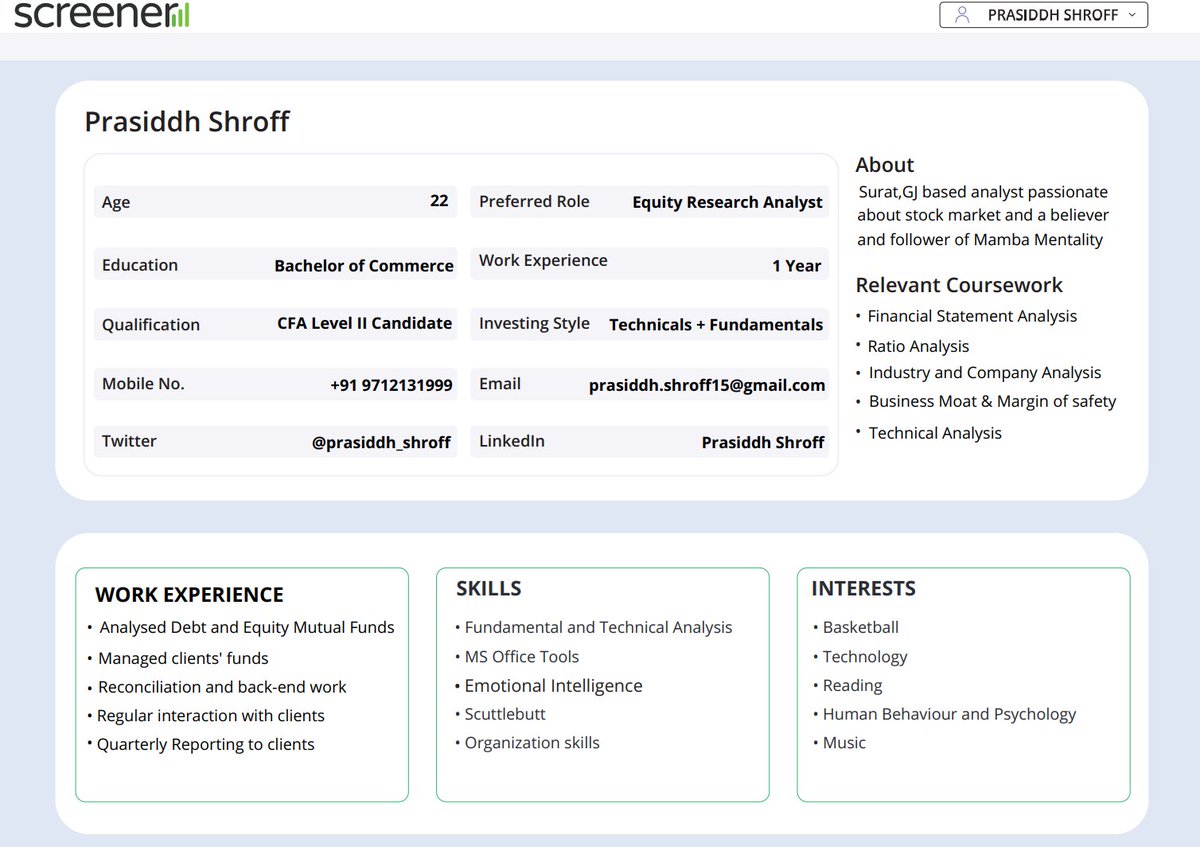Click the Email field label

point(500,383)
